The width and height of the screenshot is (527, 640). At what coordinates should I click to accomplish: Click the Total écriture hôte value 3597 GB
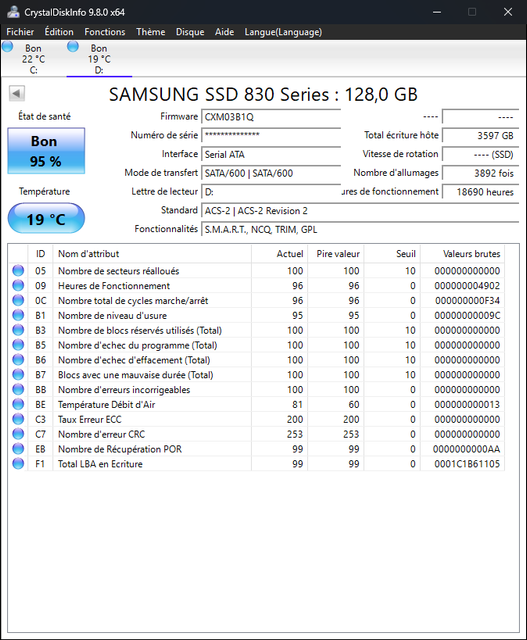click(x=480, y=136)
